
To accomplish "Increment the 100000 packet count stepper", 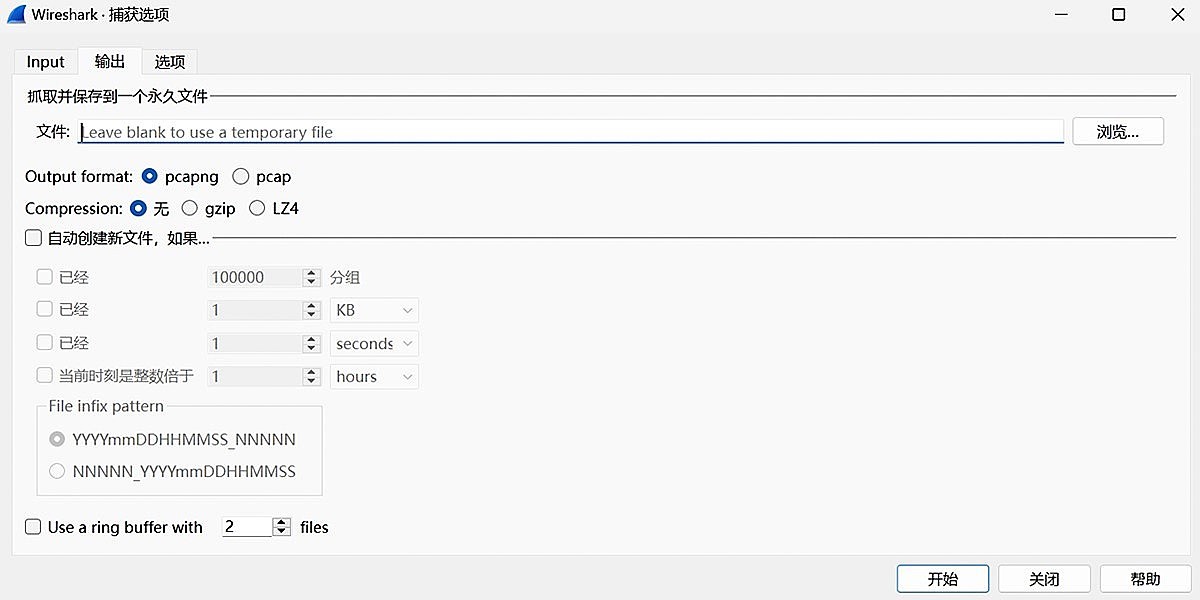I will [x=310, y=272].
